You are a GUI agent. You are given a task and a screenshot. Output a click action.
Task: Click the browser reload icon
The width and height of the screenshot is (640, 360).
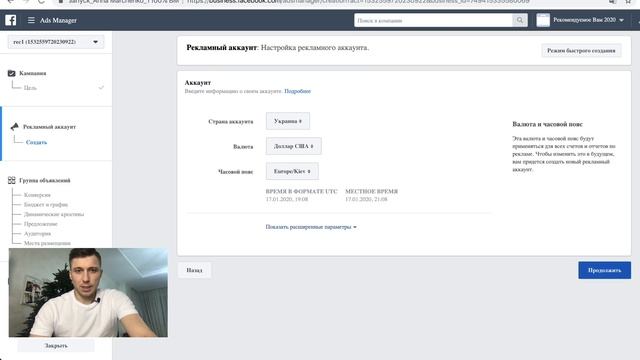click(41, 2)
